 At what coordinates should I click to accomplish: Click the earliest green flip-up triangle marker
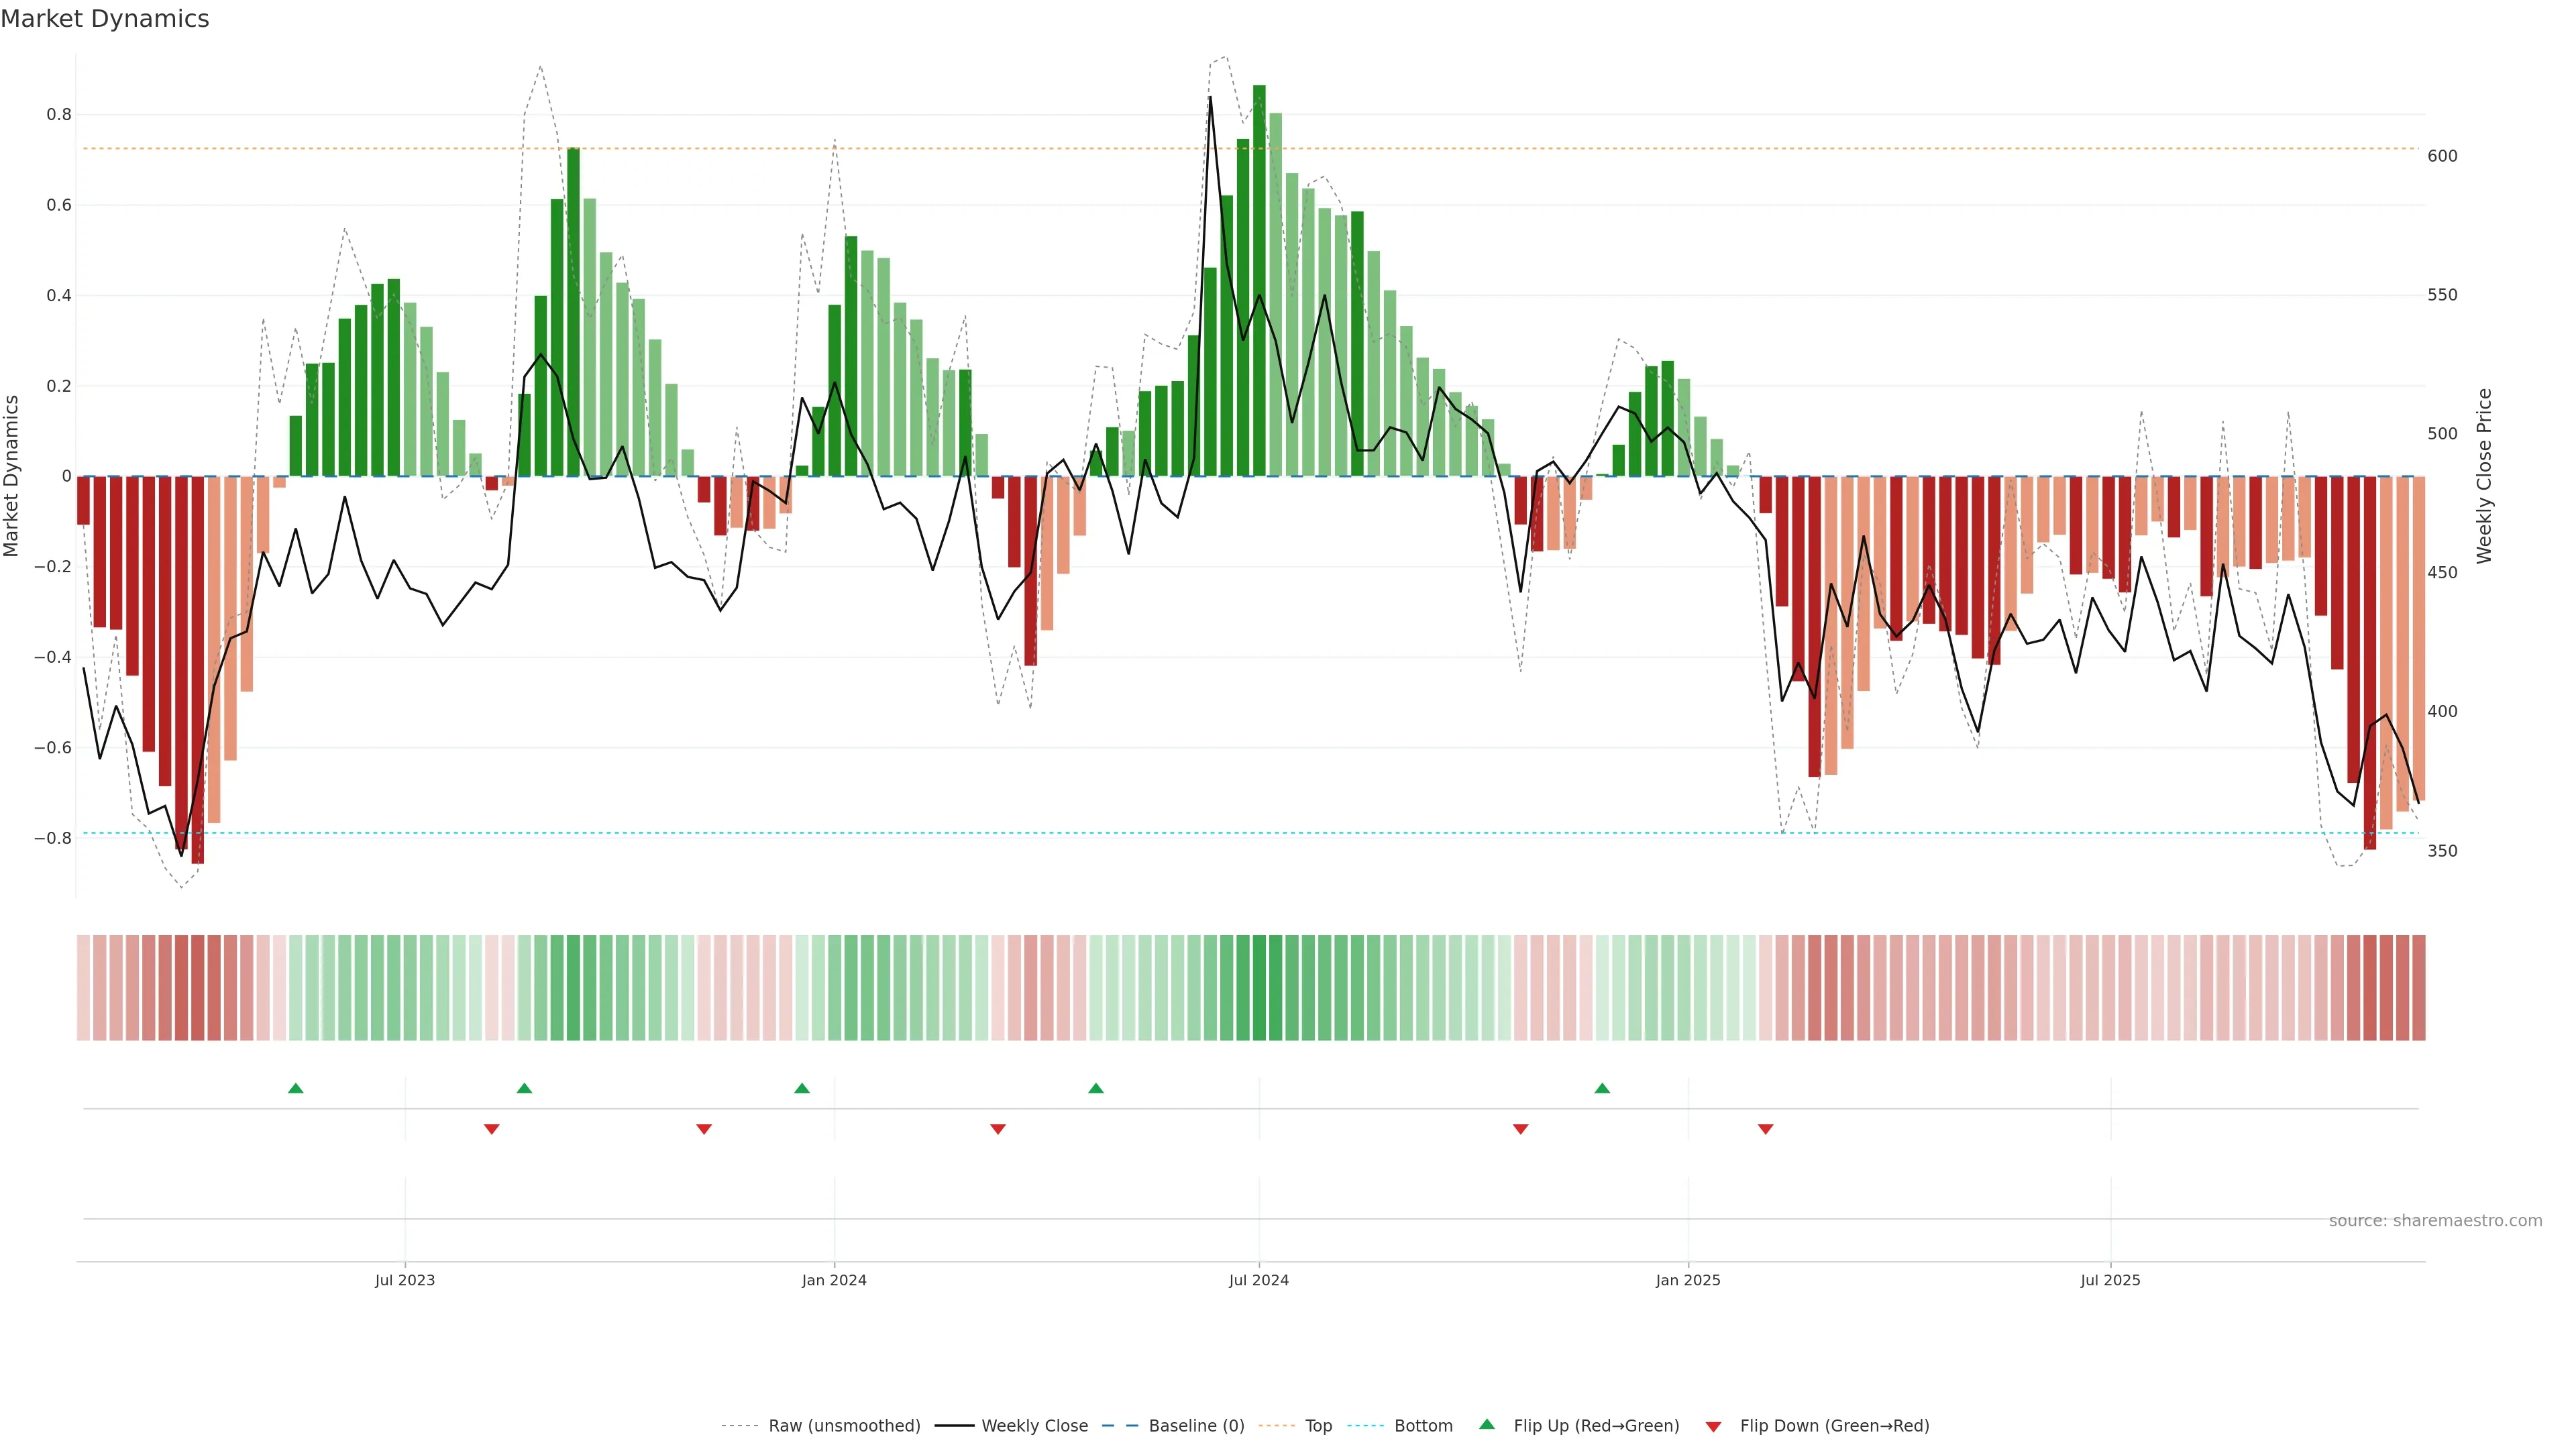click(295, 1088)
